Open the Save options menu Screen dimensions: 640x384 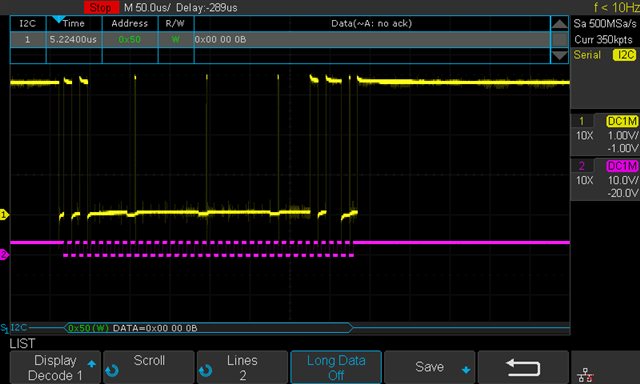point(429,367)
